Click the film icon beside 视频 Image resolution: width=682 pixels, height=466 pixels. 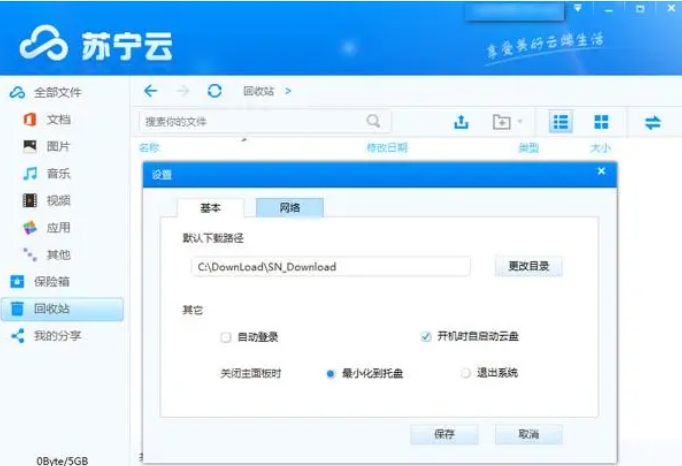coord(30,200)
